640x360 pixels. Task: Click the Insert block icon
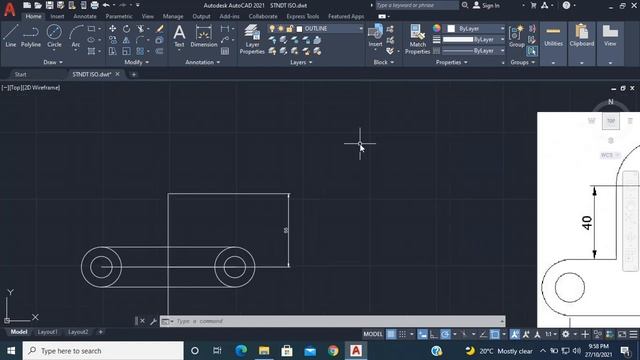[x=375, y=36]
